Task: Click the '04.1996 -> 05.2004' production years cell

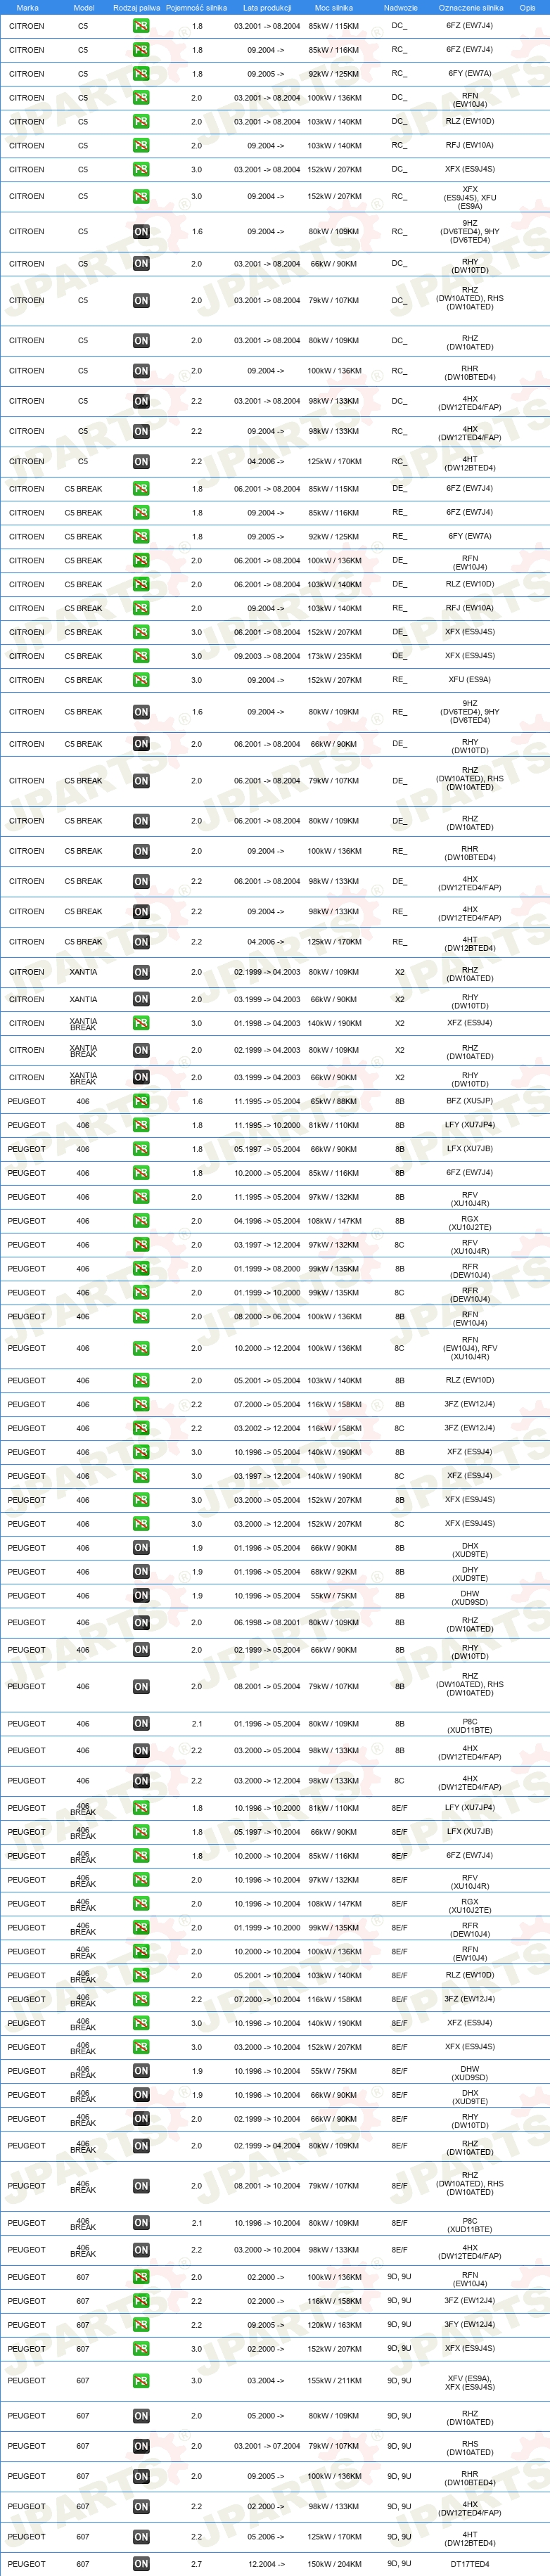Action: pos(267,1221)
